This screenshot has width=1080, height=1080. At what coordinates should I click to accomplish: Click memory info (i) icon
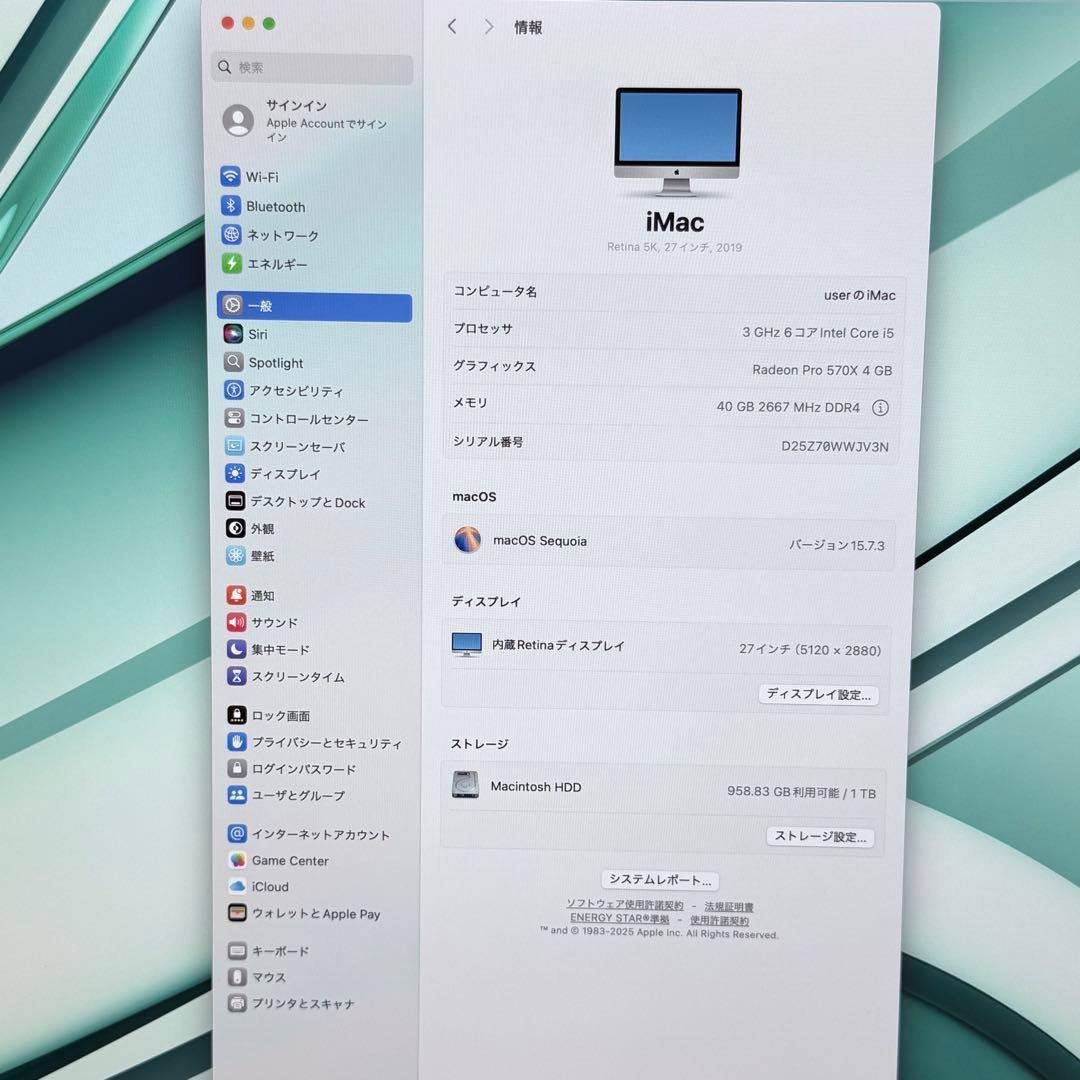point(880,408)
